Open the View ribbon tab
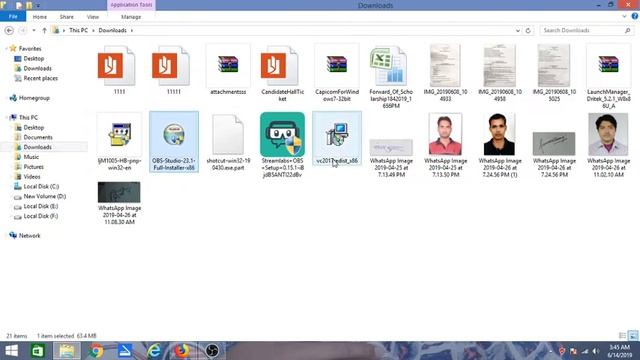Image resolution: width=640 pixels, height=360 pixels. pos(93,17)
